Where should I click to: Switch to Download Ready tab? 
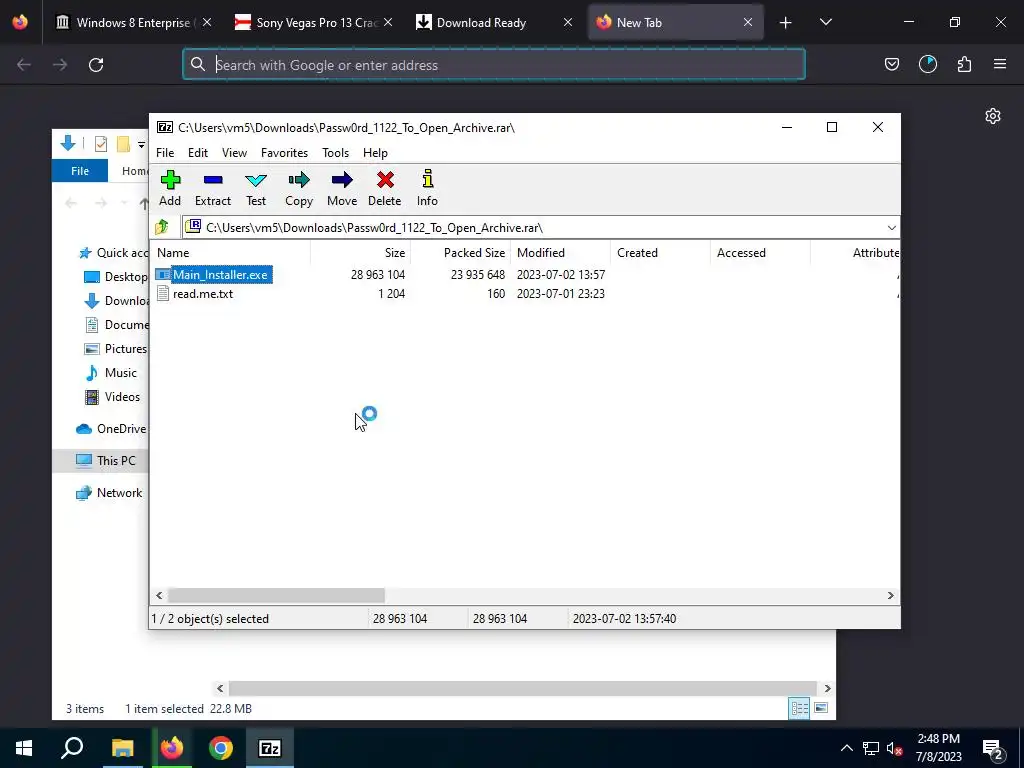(x=494, y=23)
